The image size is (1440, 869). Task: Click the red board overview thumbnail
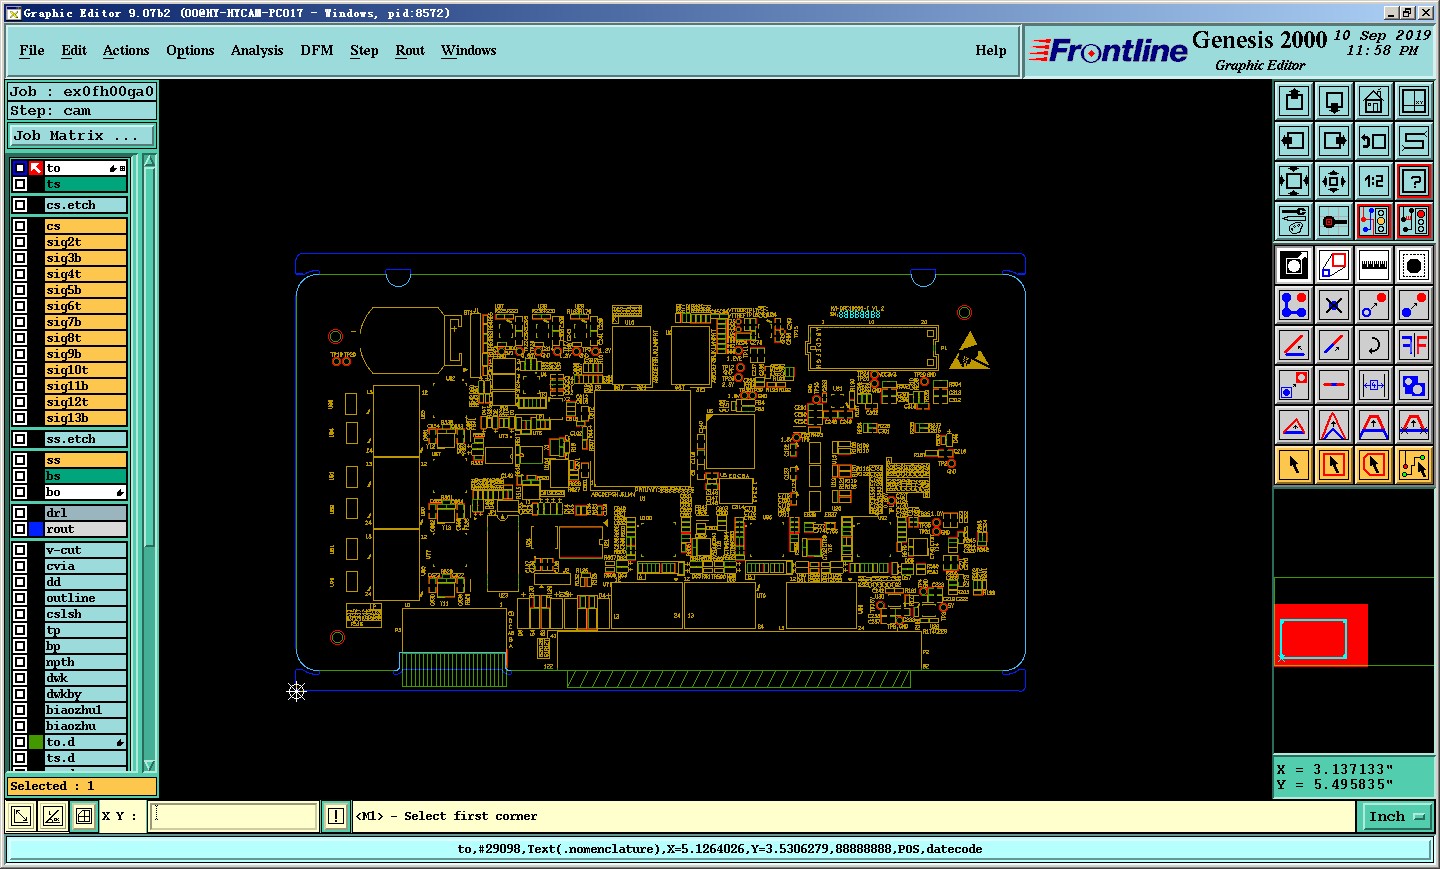tap(1321, 635)
